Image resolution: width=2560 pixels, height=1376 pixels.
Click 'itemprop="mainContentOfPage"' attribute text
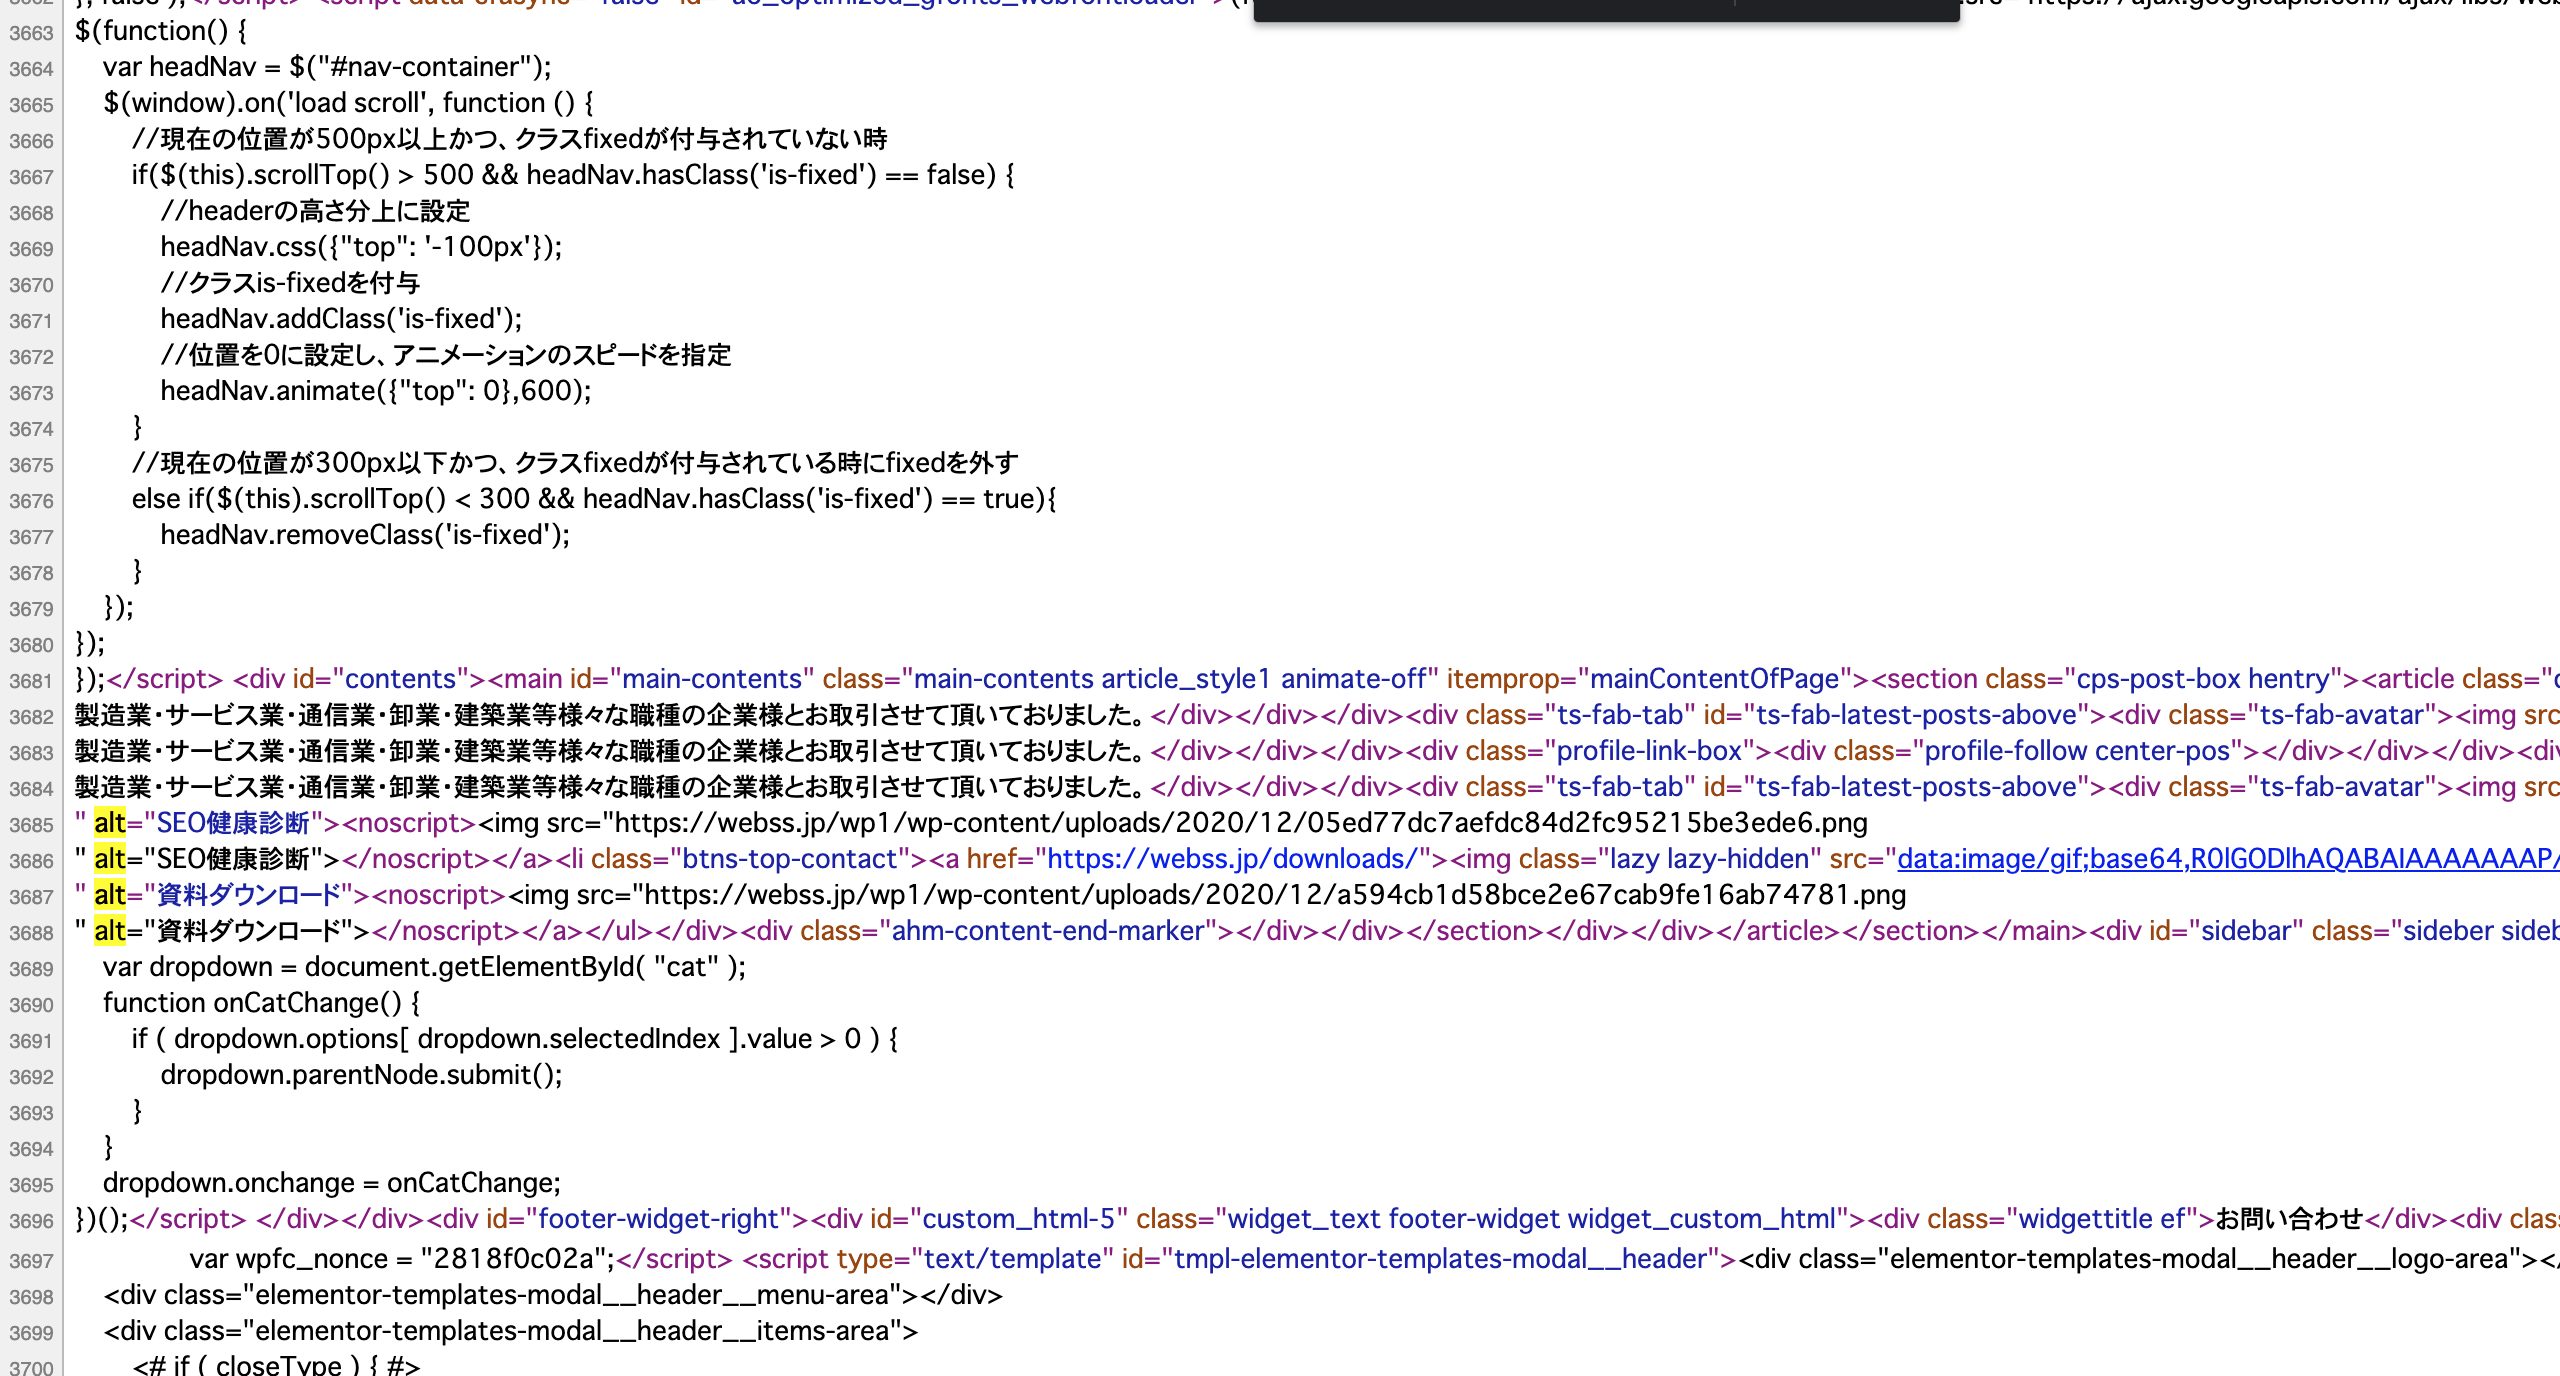(1648, 679)
